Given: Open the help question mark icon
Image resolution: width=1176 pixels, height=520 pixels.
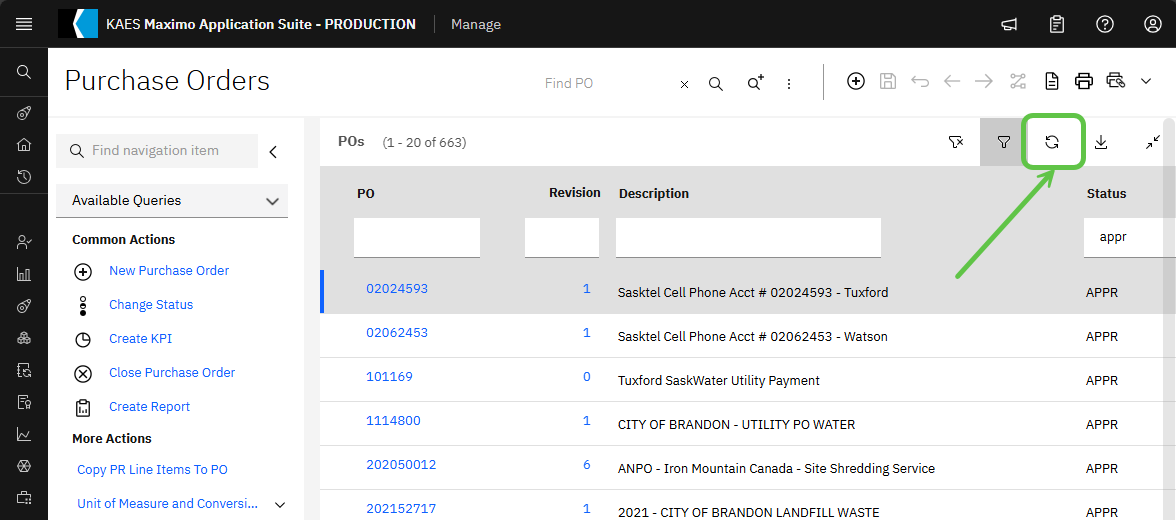Looking at the screenshot, I should coord(1105,24).
